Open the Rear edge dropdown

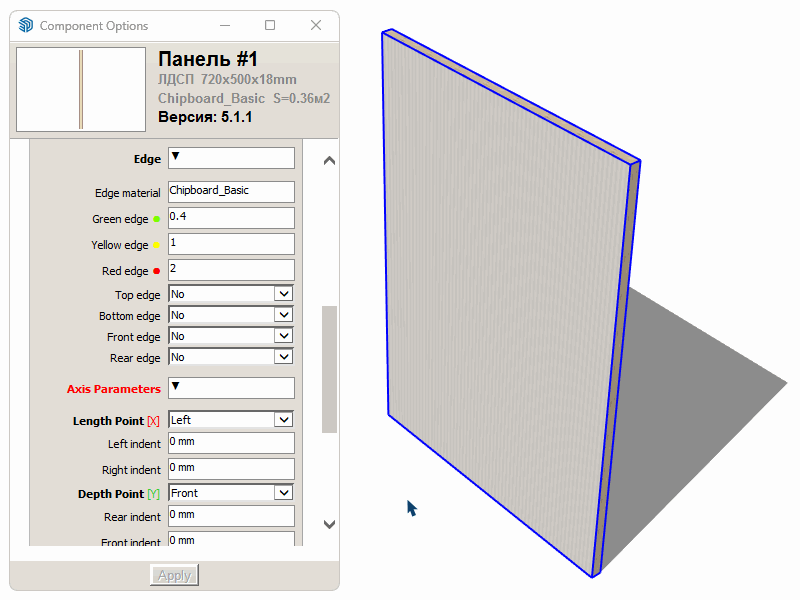tap(283, 356)
